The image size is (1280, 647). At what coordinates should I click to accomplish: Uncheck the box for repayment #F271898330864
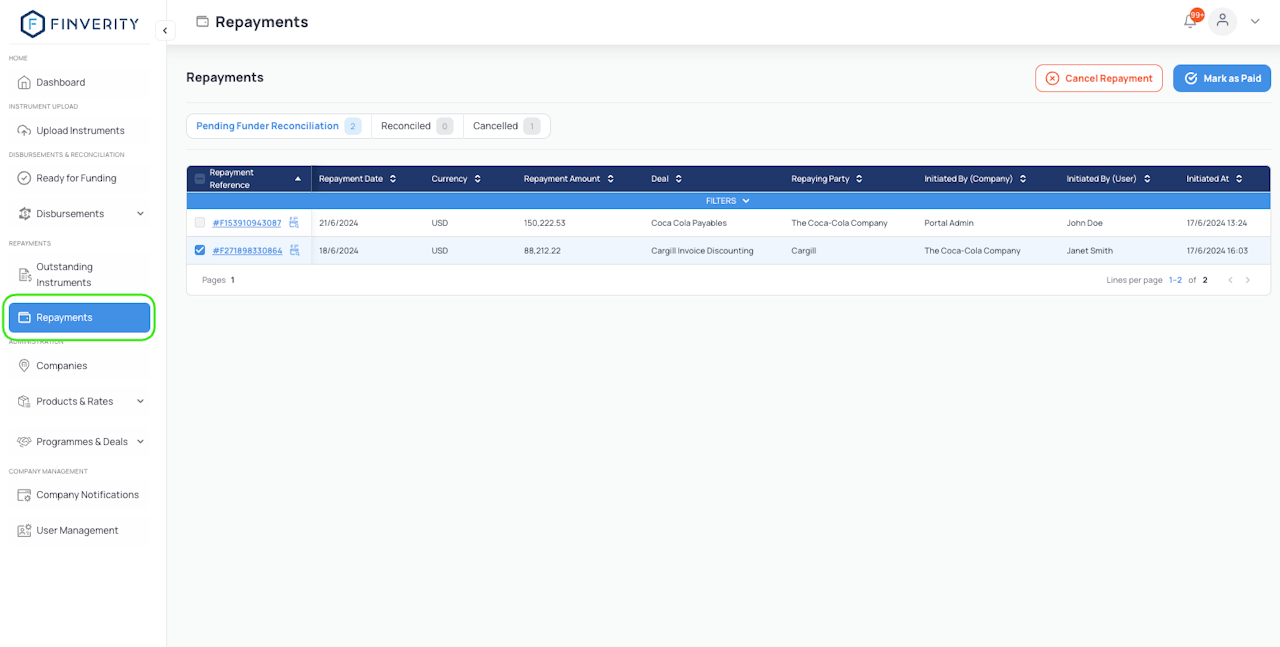(200, 250)
